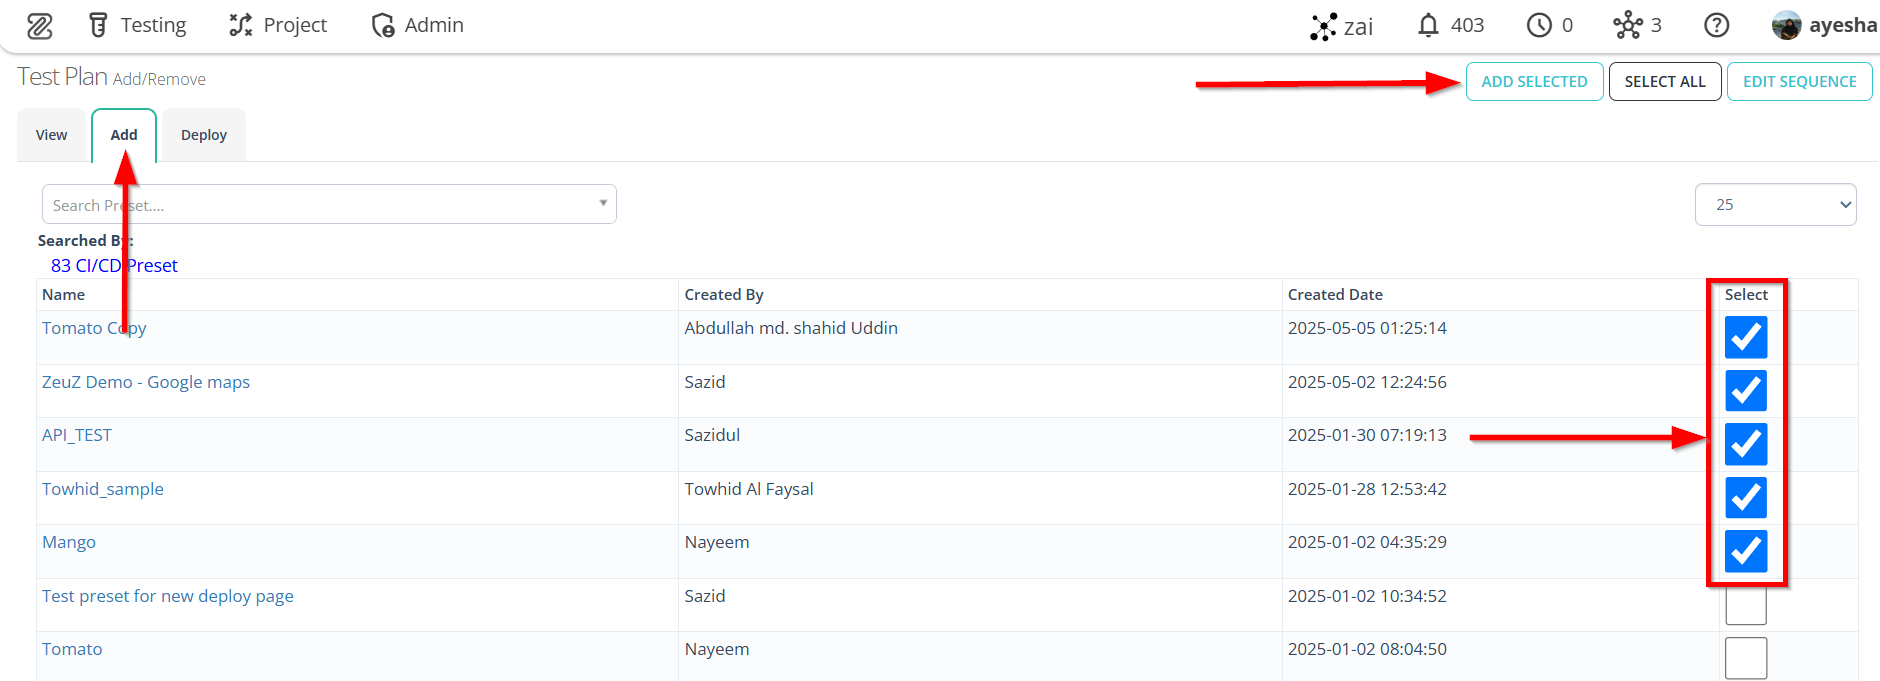This screenshot has width=1880, height=681.
Task: Click the ZeuZ logo icon
Action: 40,26
